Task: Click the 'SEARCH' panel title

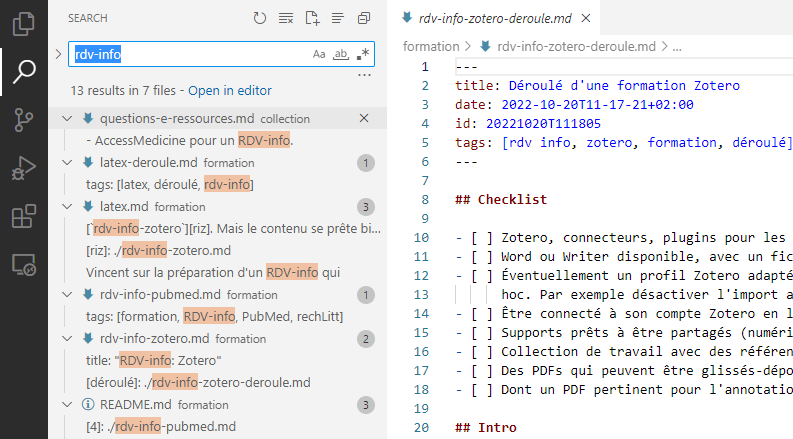Action: coord(88,18)
